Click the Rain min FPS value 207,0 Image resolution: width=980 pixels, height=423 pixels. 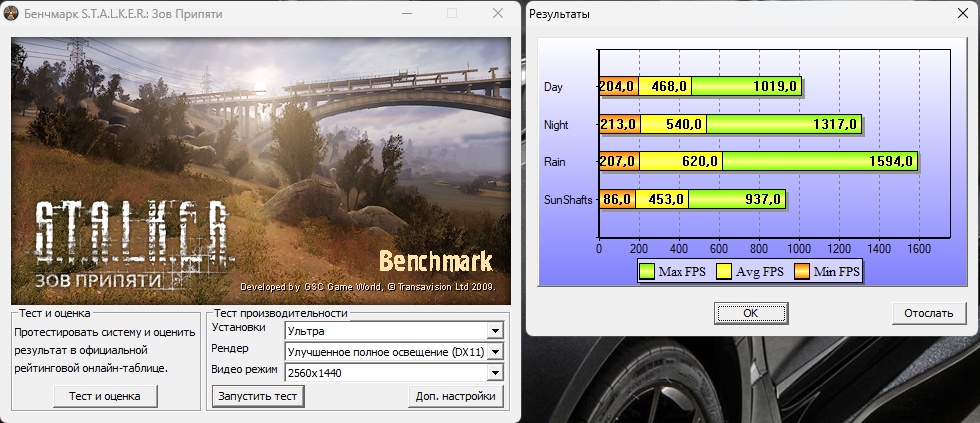(618, 162)
